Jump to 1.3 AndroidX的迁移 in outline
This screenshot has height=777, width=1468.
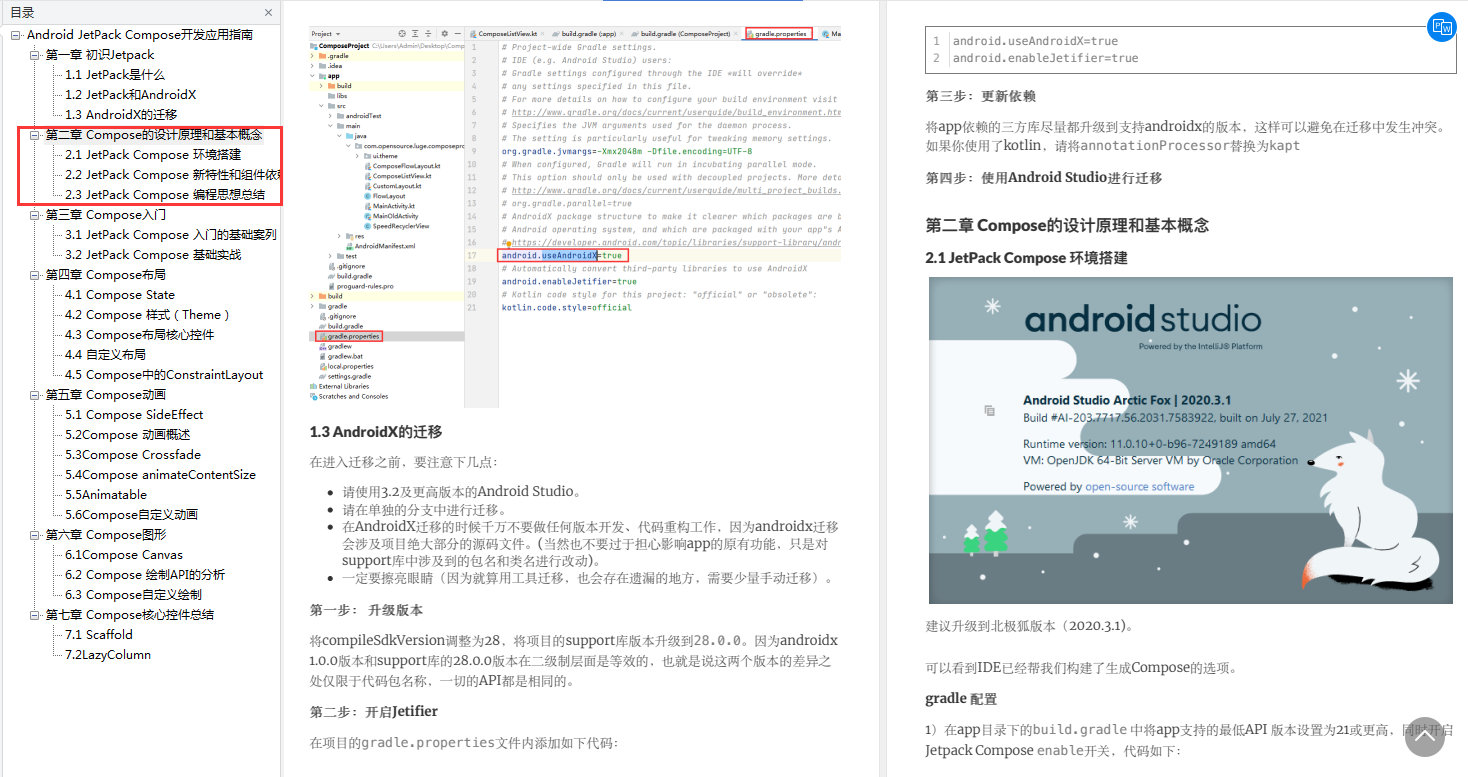pyautogui.click(x=121, y=115)
